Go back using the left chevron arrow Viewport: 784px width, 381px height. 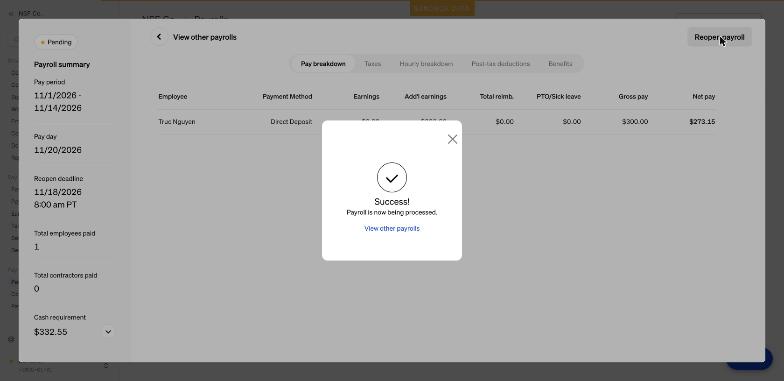pyautogui.click(x=159, y=37)
